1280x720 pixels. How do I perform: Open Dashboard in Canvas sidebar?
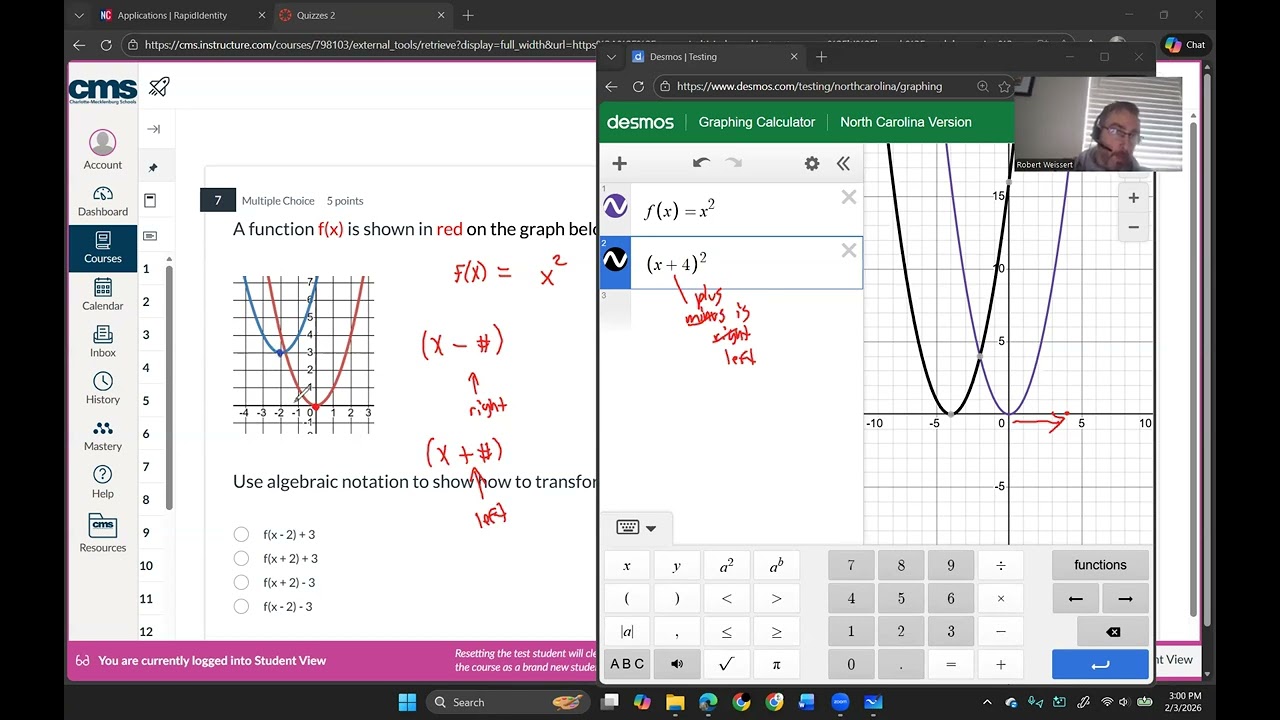(103, 201)
